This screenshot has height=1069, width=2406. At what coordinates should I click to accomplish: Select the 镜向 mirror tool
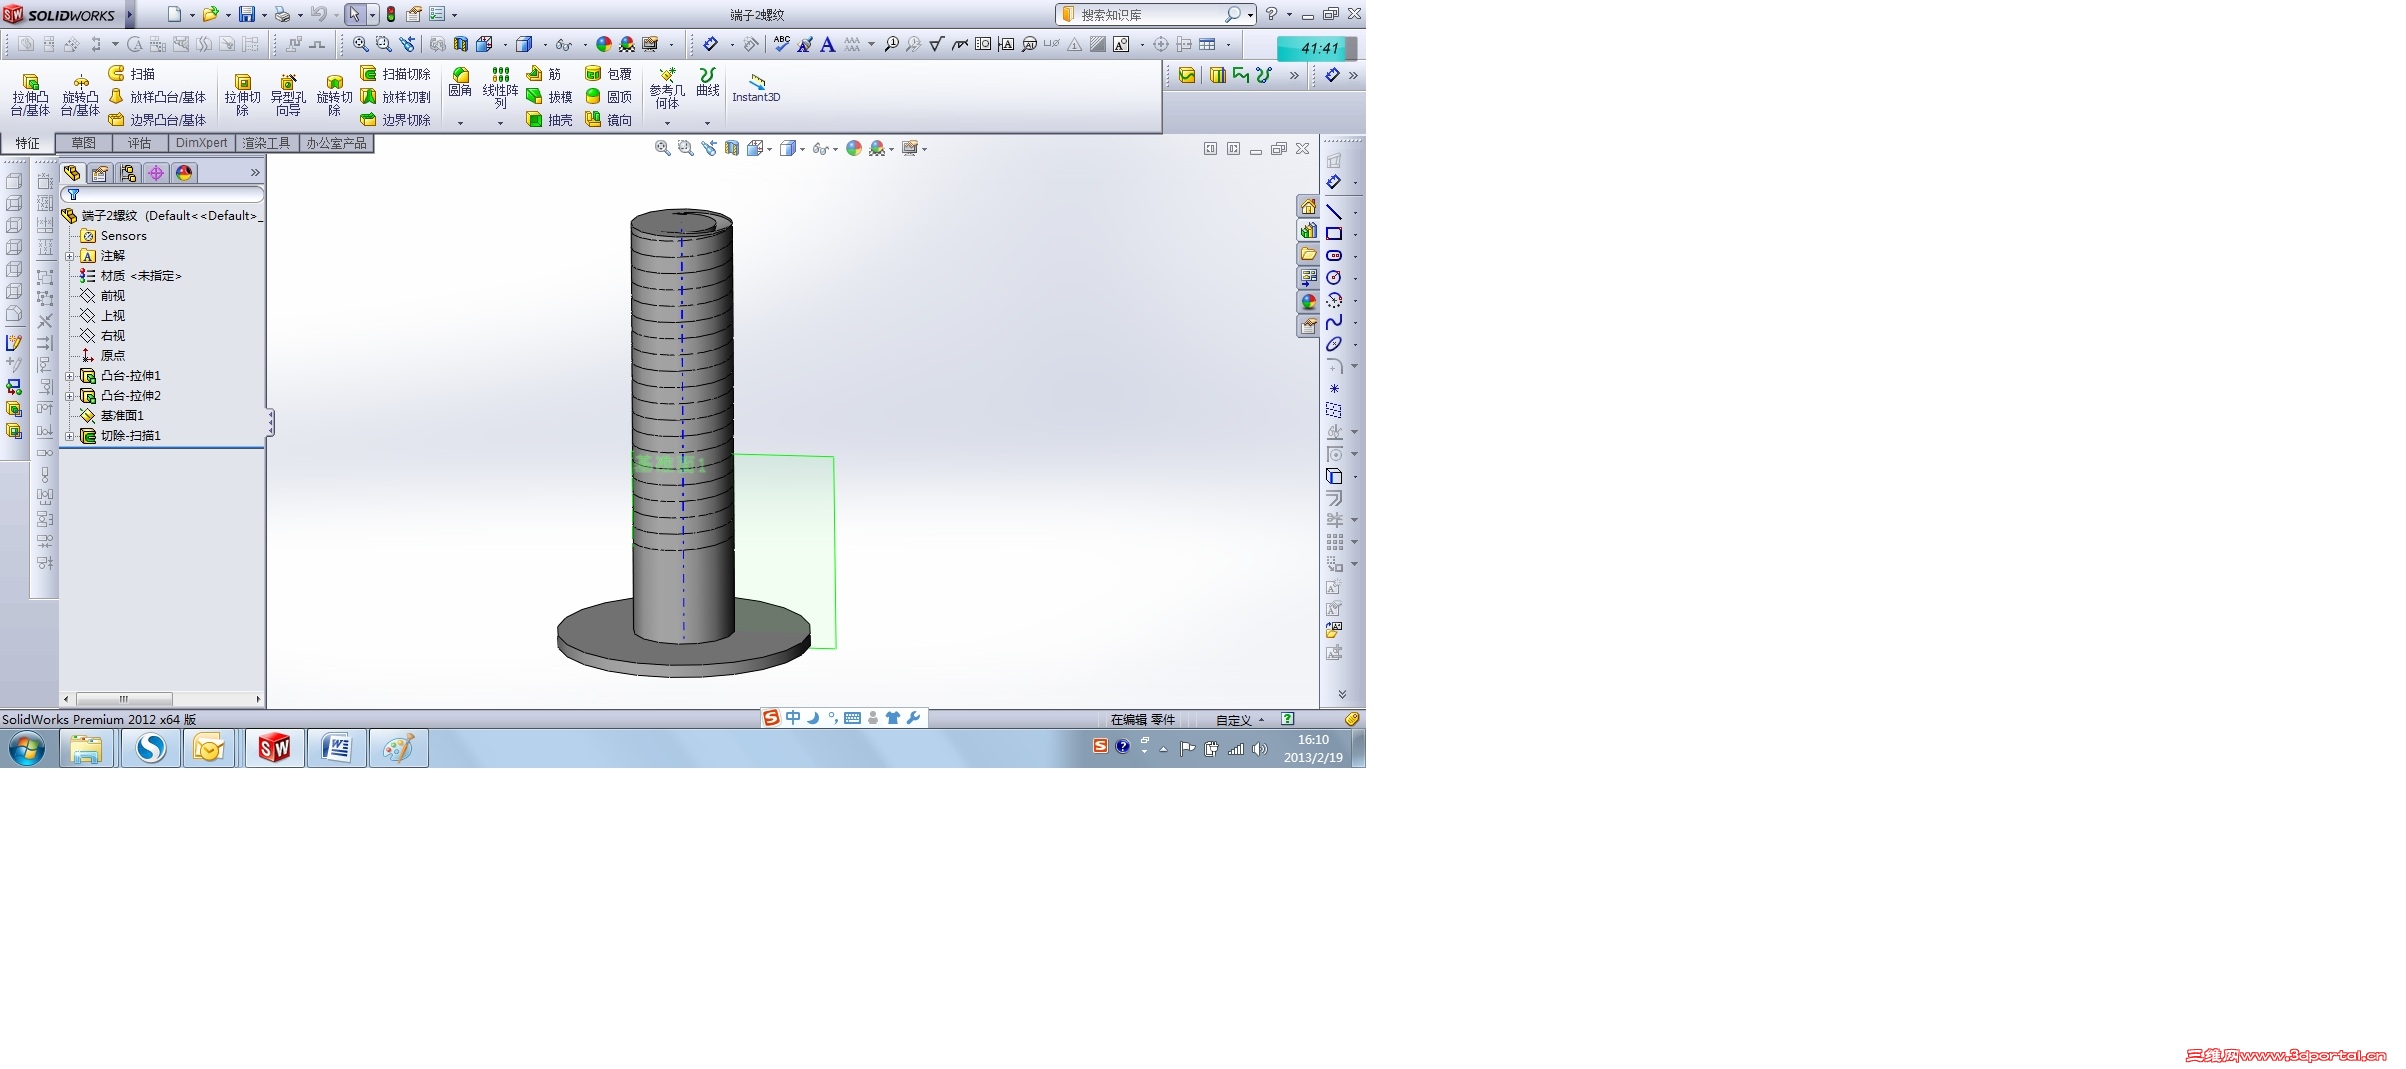[x=608, y=120]
